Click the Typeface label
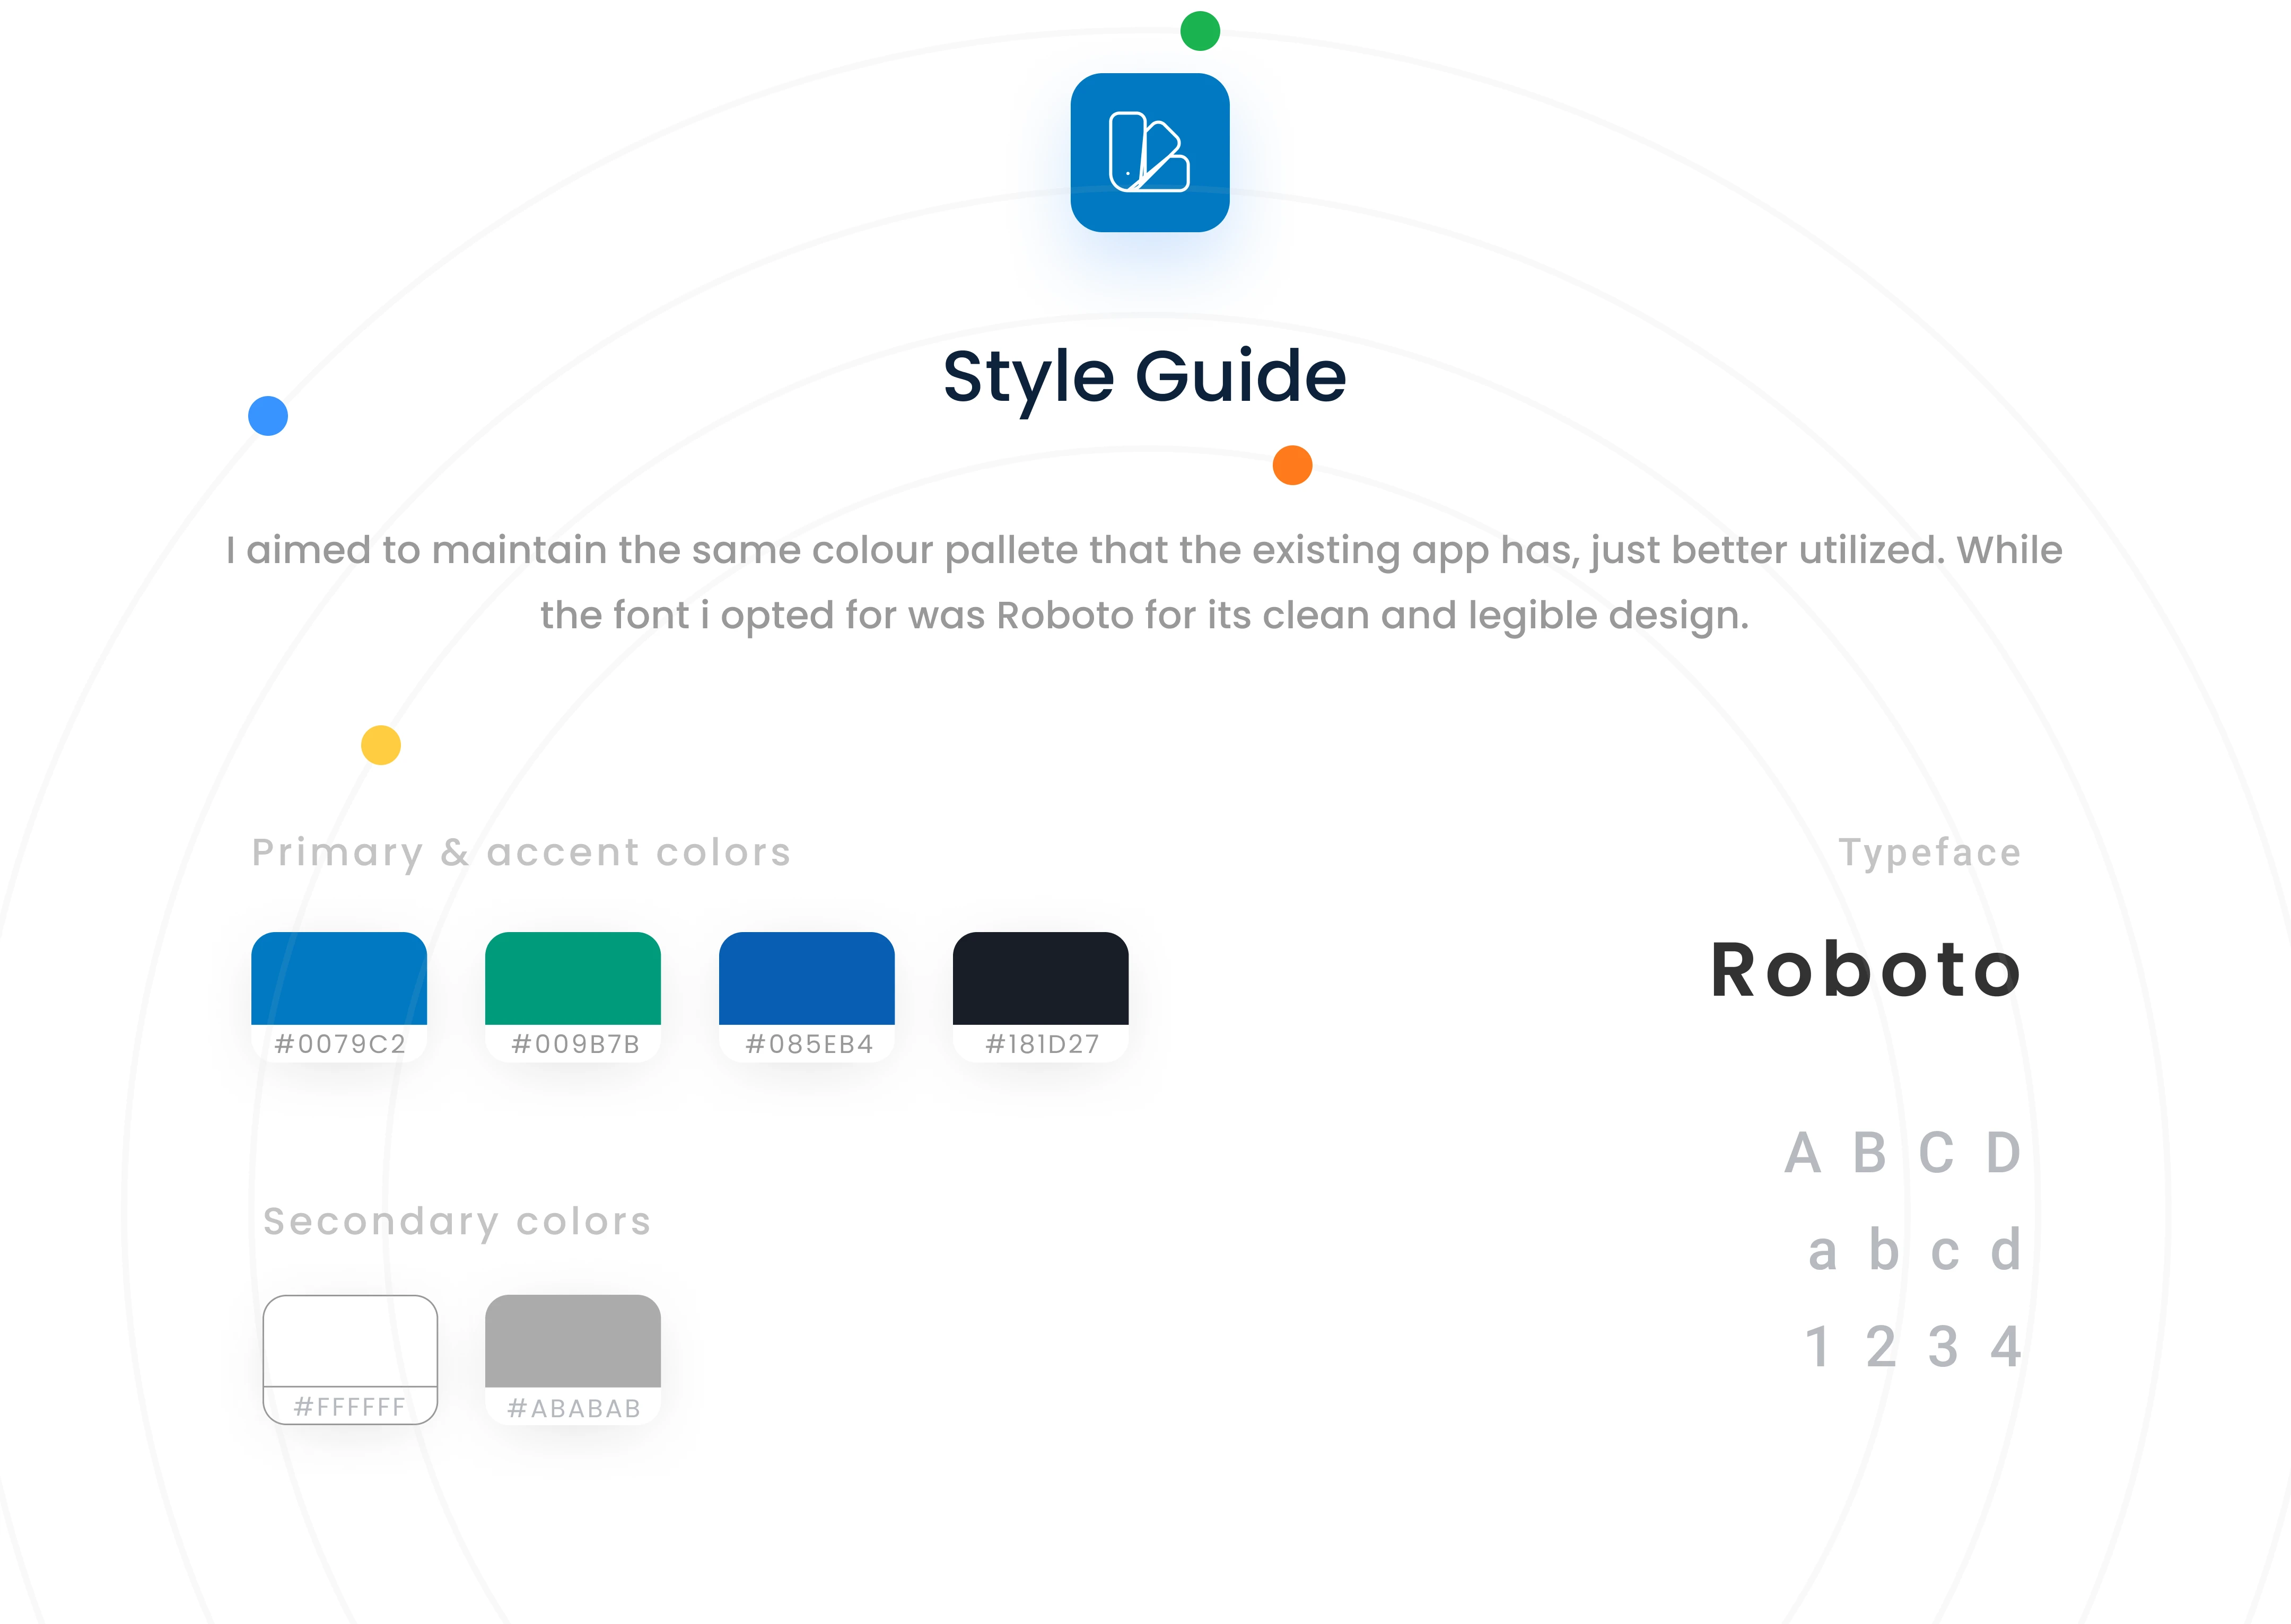 click(x=1929, y=853)
